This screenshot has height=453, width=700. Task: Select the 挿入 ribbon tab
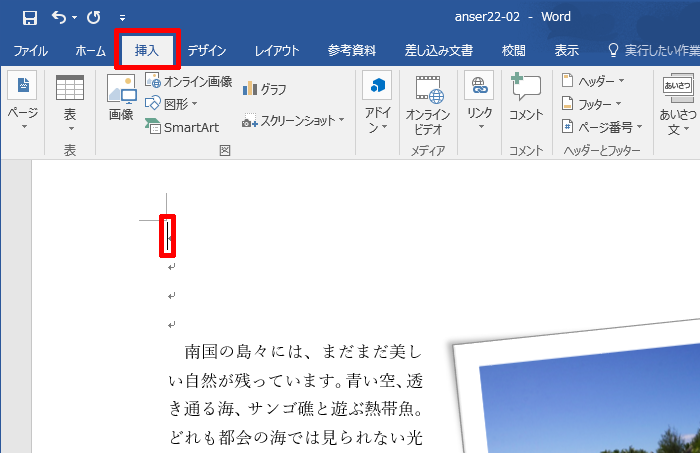[x=147, y=50]
